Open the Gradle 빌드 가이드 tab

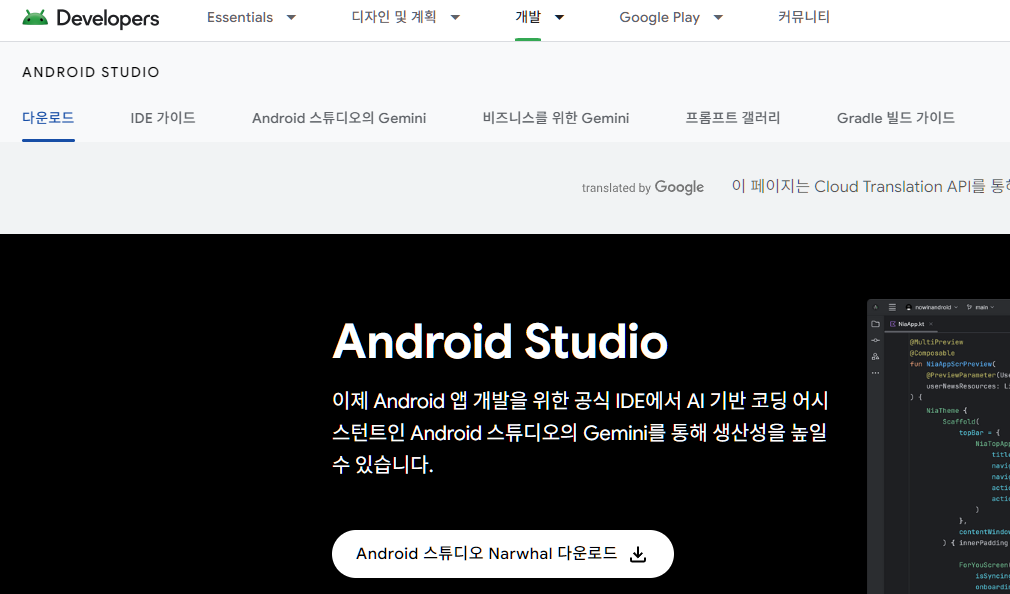tap(896, 118)
